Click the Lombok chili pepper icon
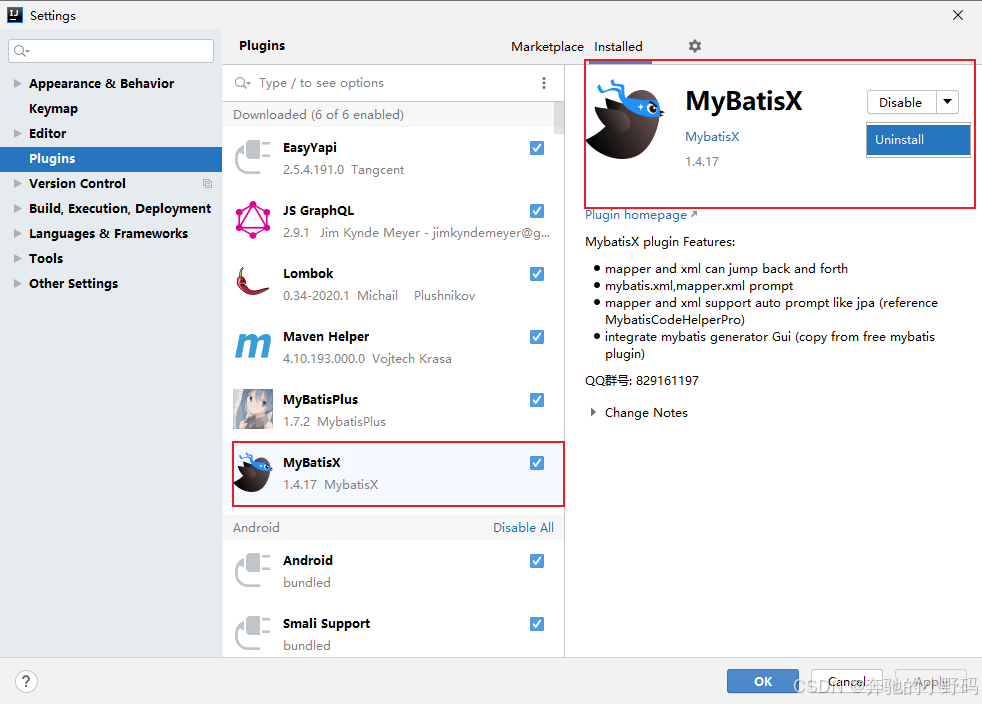 tap(252, 282)
